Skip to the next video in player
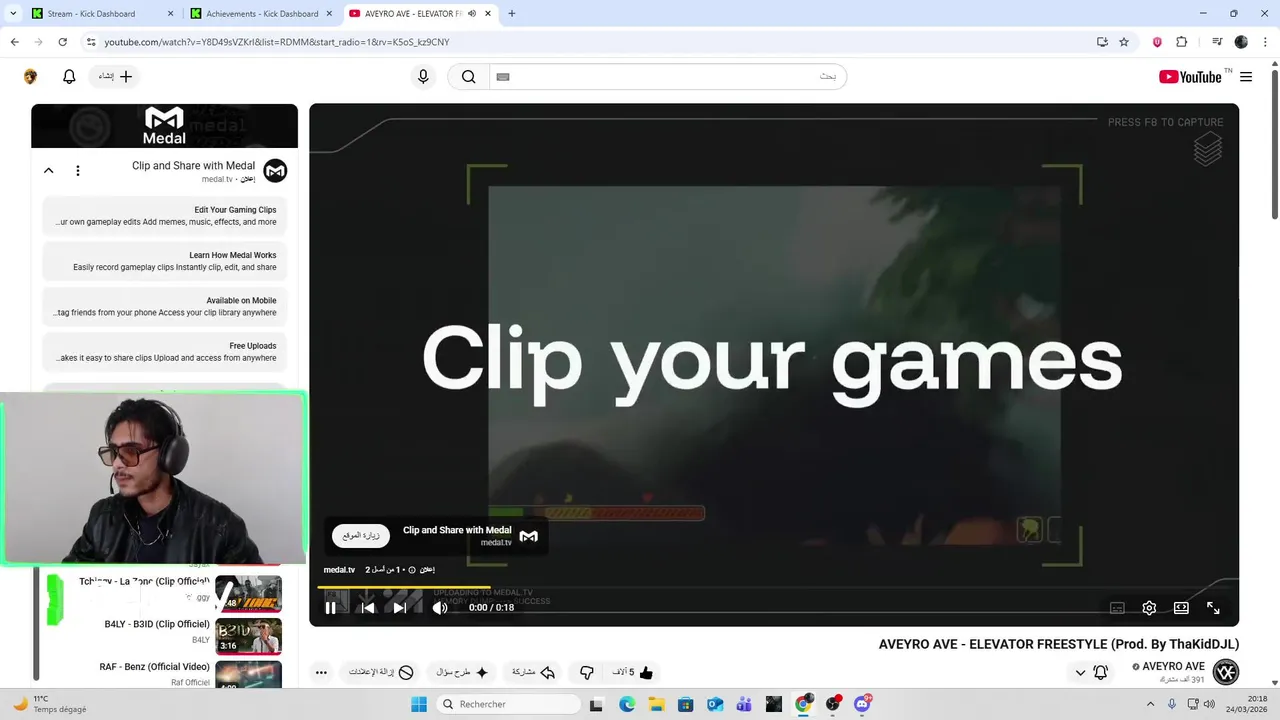 400,608
